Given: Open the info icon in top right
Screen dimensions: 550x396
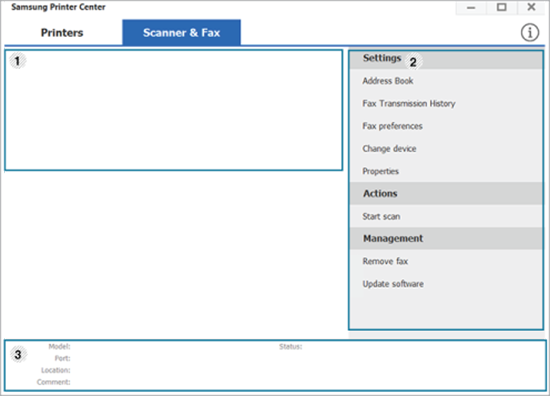Looking at the screenshot, I should [x=529, y=33].
